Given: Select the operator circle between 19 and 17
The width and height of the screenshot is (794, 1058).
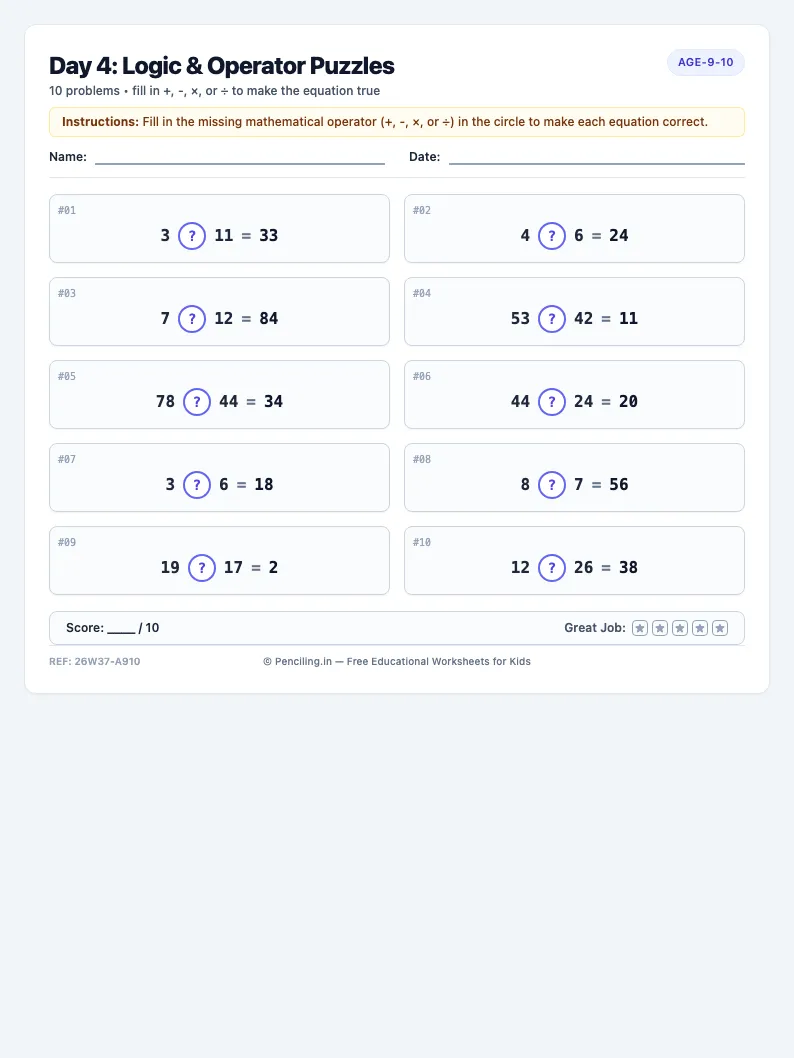Looking at the screenshot, I should click(x=202, y=567).
